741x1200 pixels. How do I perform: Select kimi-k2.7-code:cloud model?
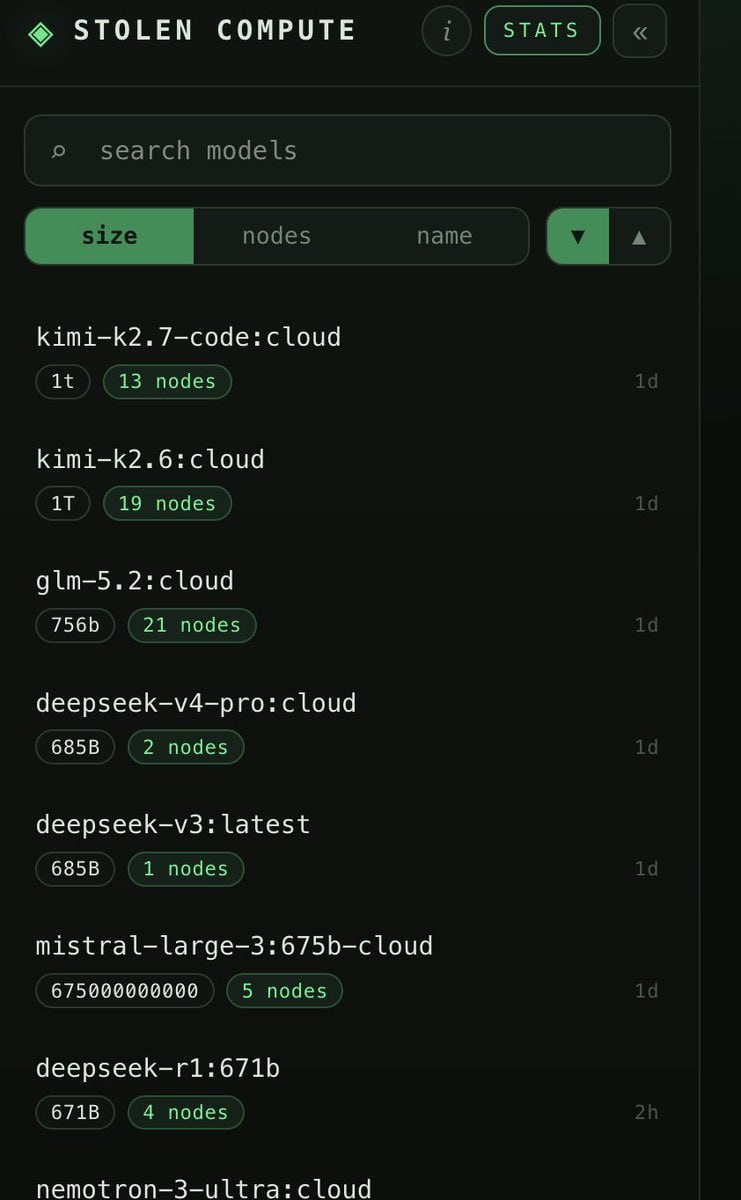tap(188, 337)
